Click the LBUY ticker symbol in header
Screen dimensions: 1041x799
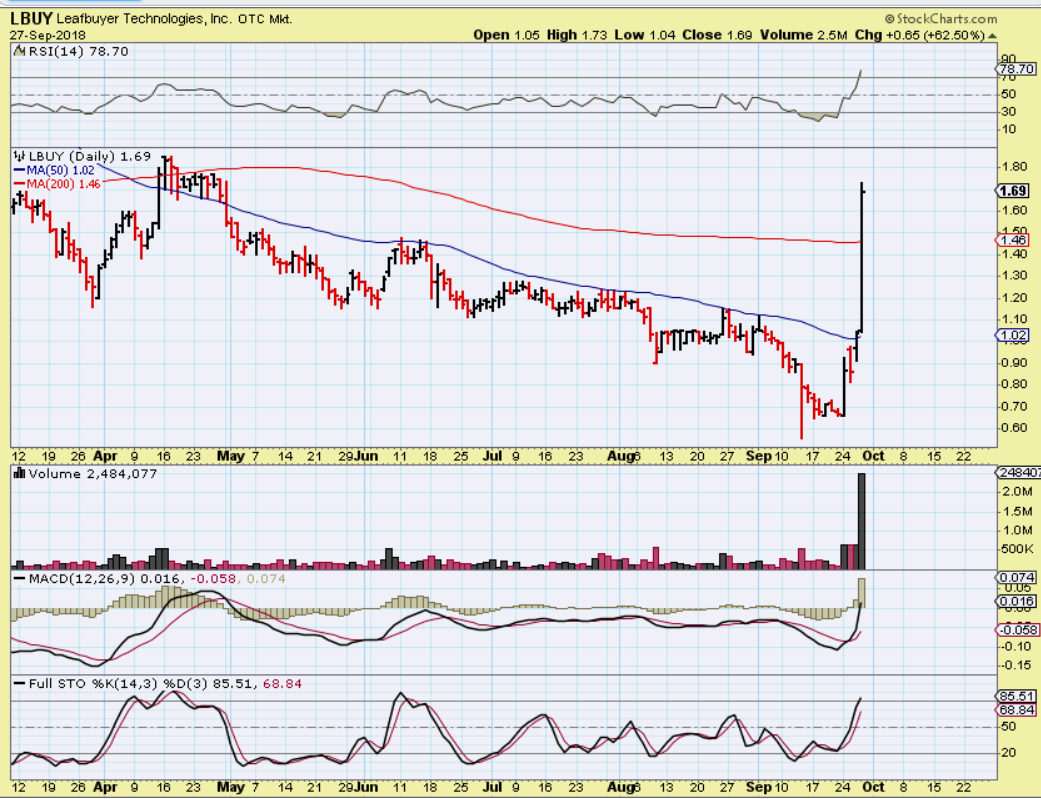31,17
